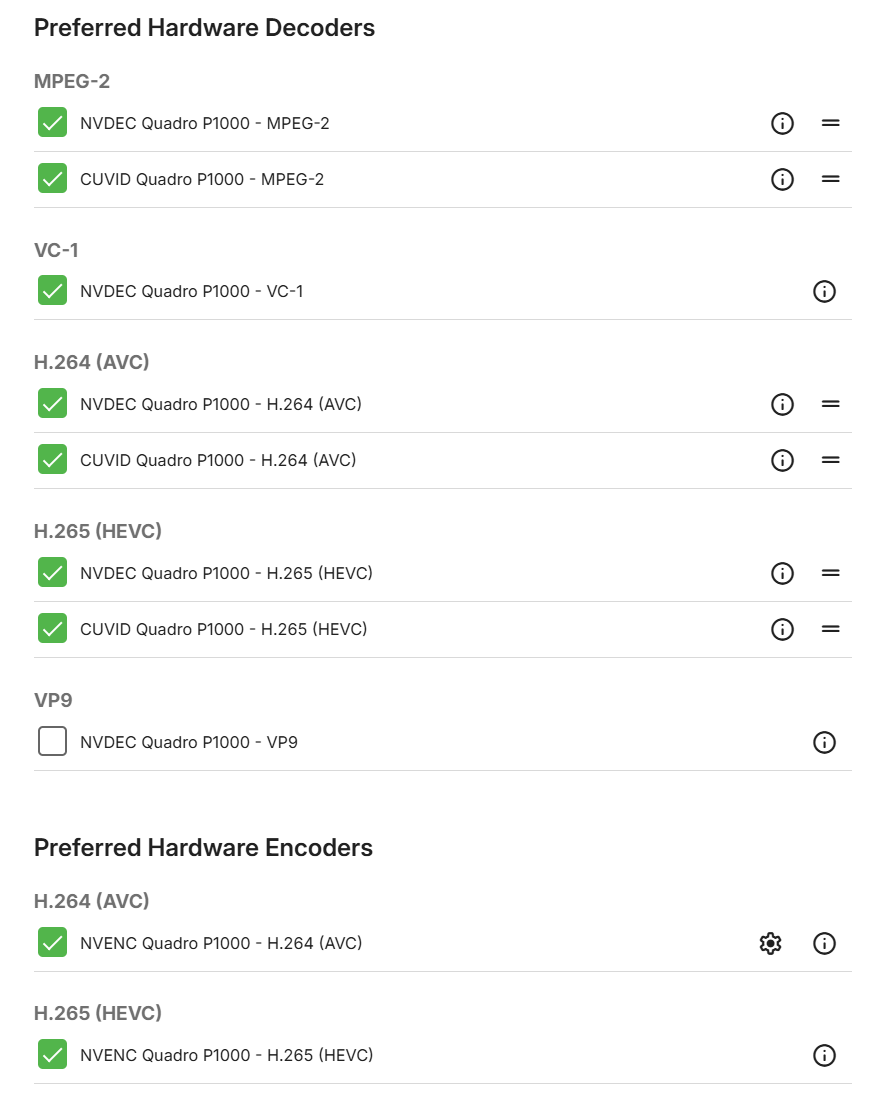Open info for NVDEC Quadro P1000 MPEG-2
This screenshot has width=882, height=1114.
click(782, 124)
